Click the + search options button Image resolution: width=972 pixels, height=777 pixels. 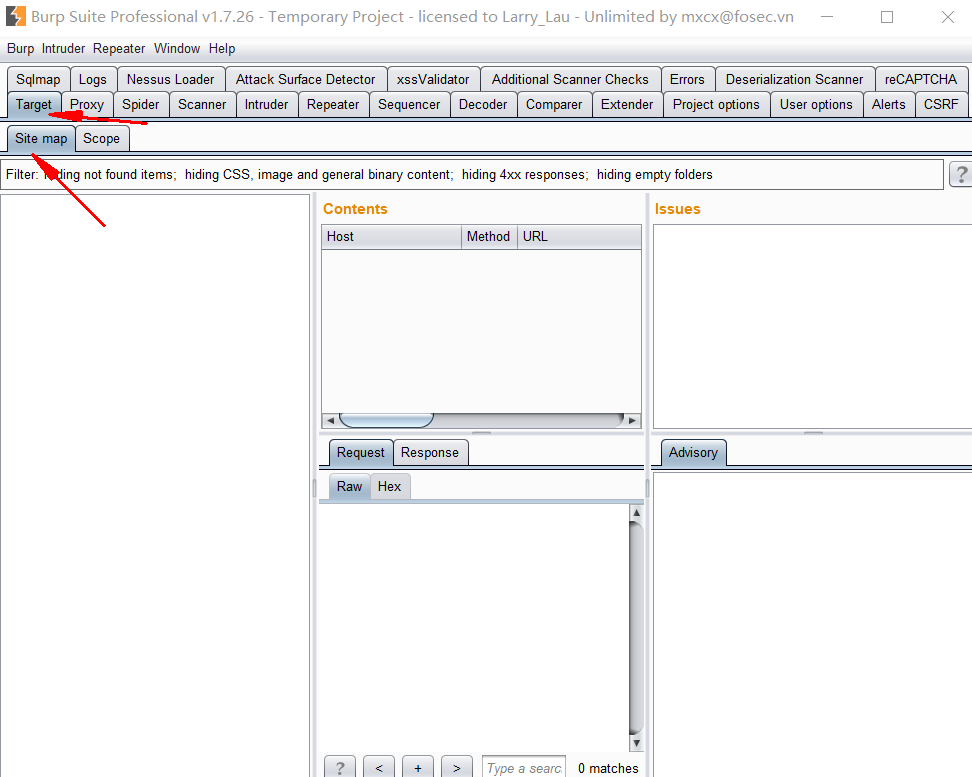418,768
